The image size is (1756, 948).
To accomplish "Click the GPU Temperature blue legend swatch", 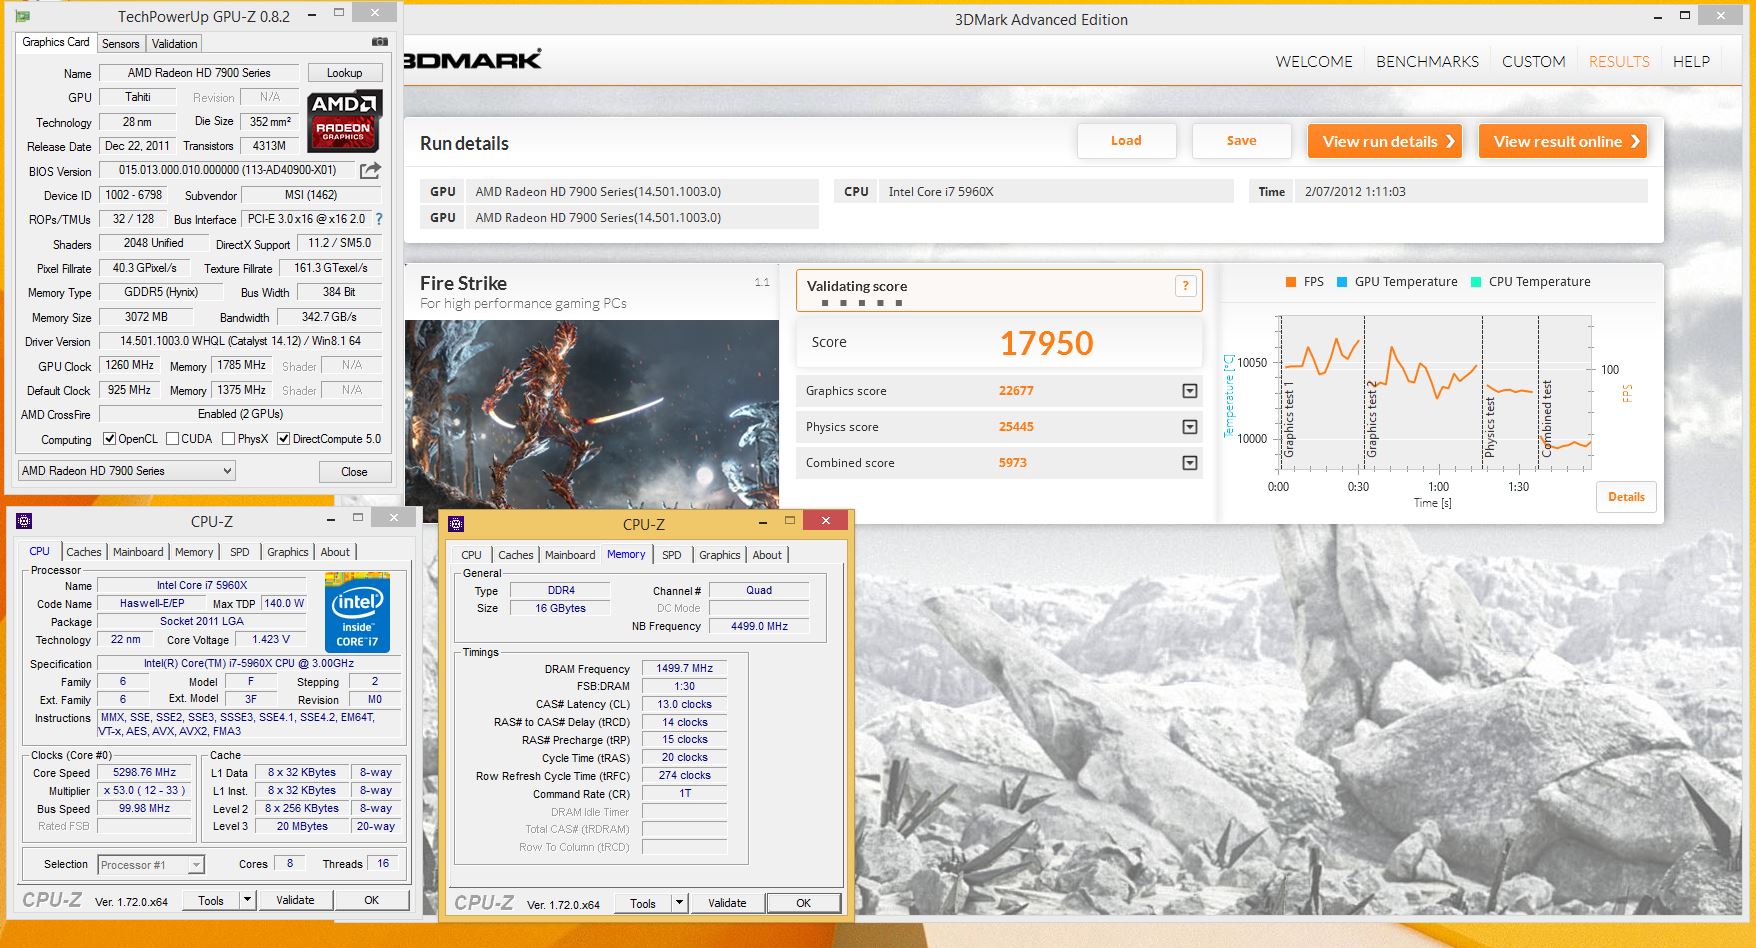I will point(1342,282).
